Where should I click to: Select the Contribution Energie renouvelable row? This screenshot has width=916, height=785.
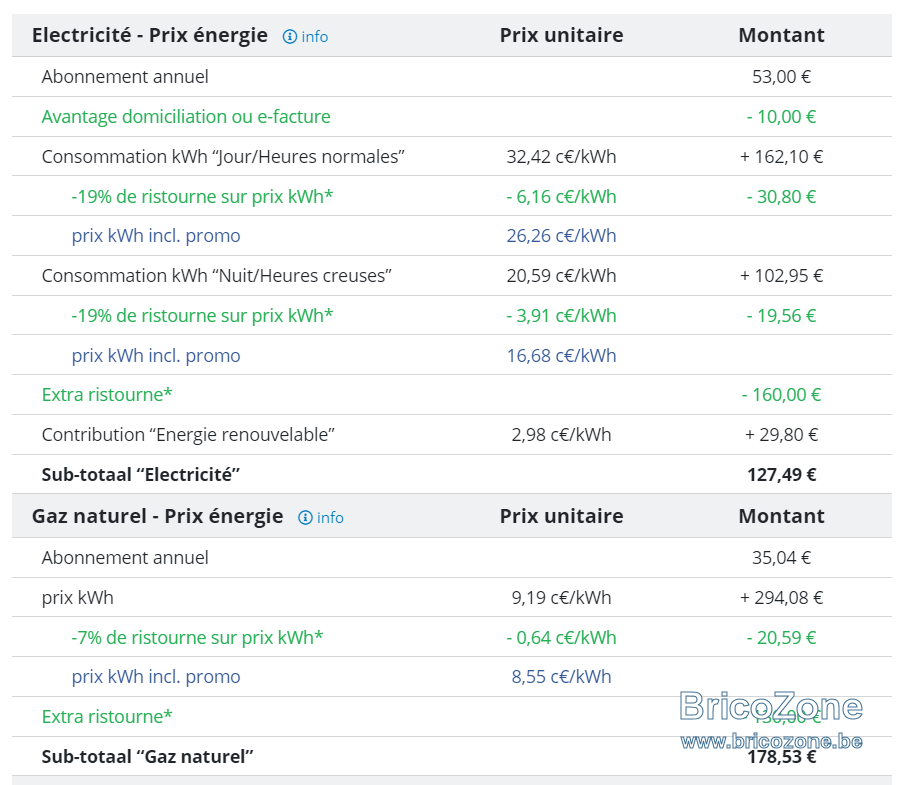click(x=452, y=435)
